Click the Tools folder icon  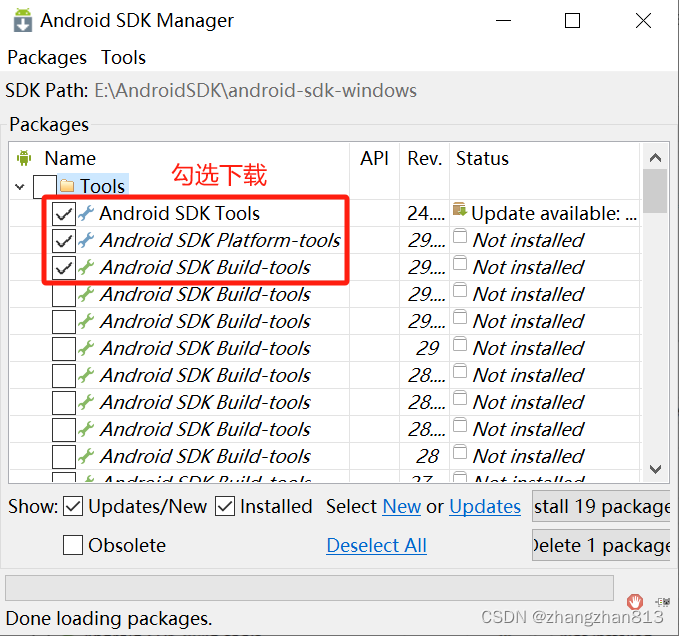[x=67, y=186]
